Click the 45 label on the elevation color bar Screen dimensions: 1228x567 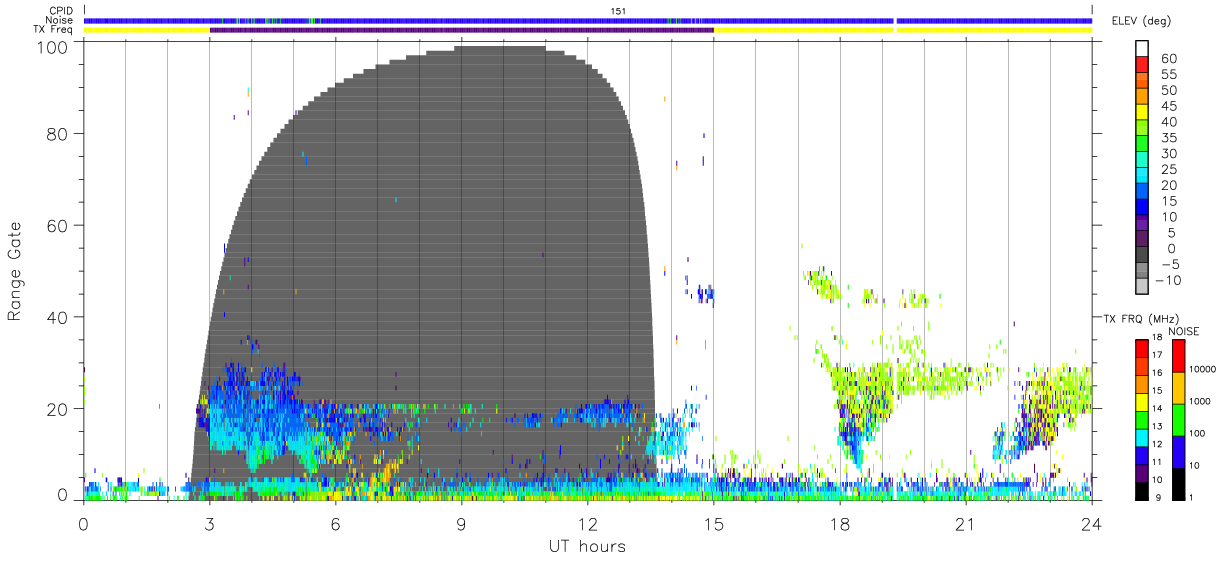click(x=1169, y=106)
